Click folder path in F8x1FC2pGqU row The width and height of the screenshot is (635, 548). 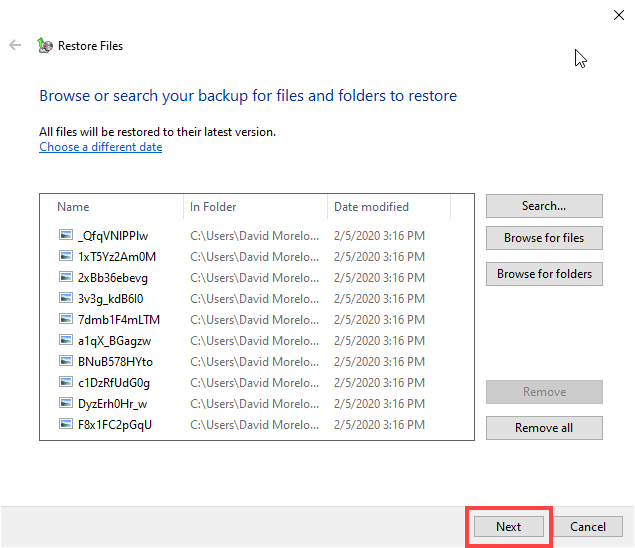point(254,425)
